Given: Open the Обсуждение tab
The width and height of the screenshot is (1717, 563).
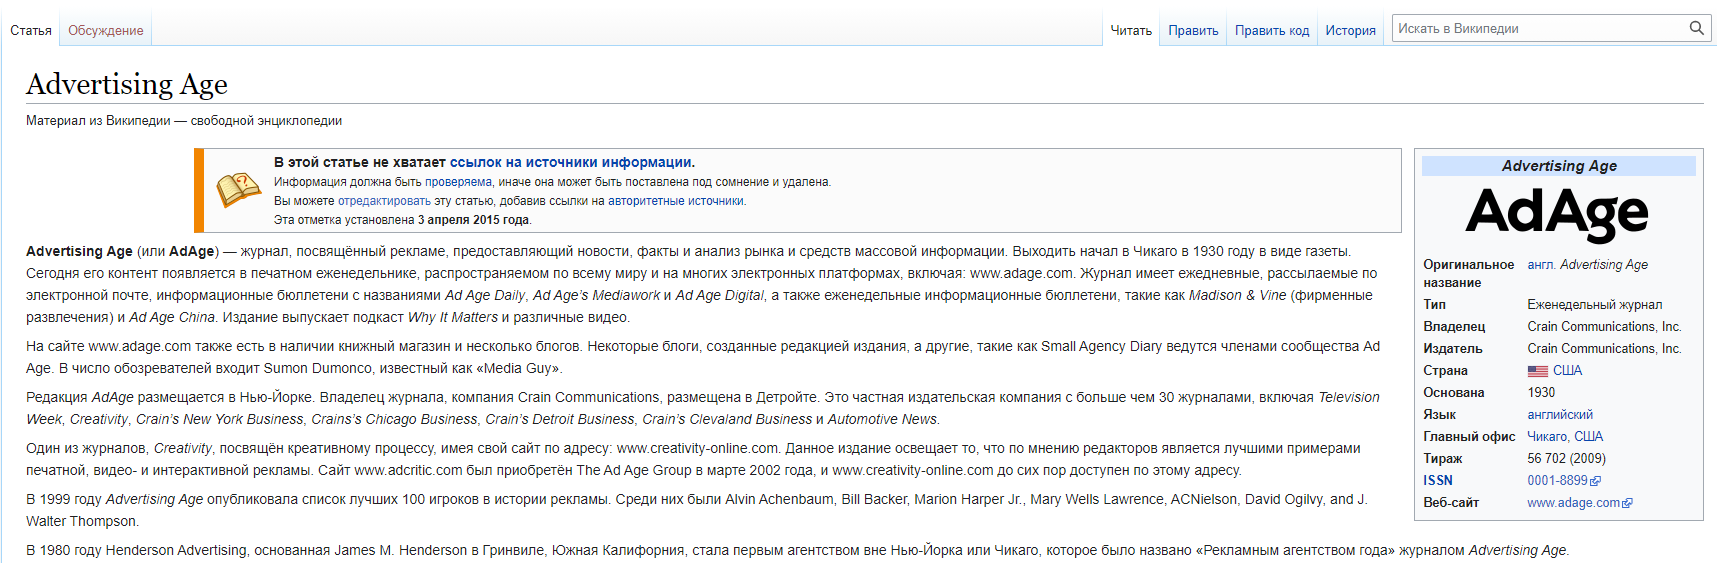Looking at the screenshot, I should click(x=105, y=31).
